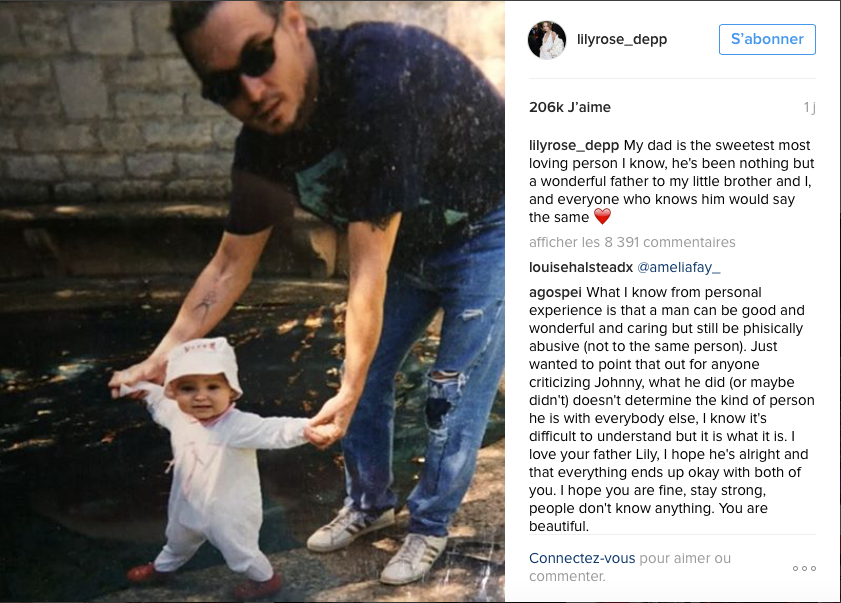Click the agospei comment text body
841x603 pixels.
[x=672, y=409]
